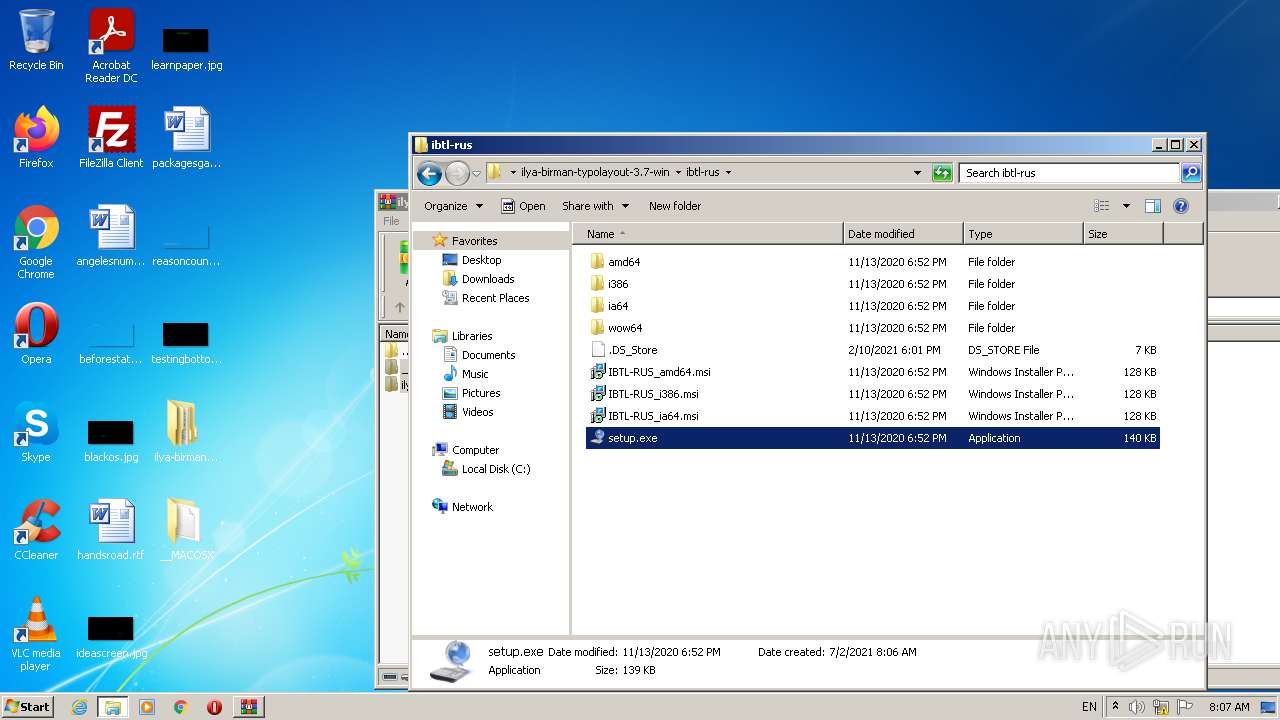
Task: Select the i386 folder
Action: (872, 284)
